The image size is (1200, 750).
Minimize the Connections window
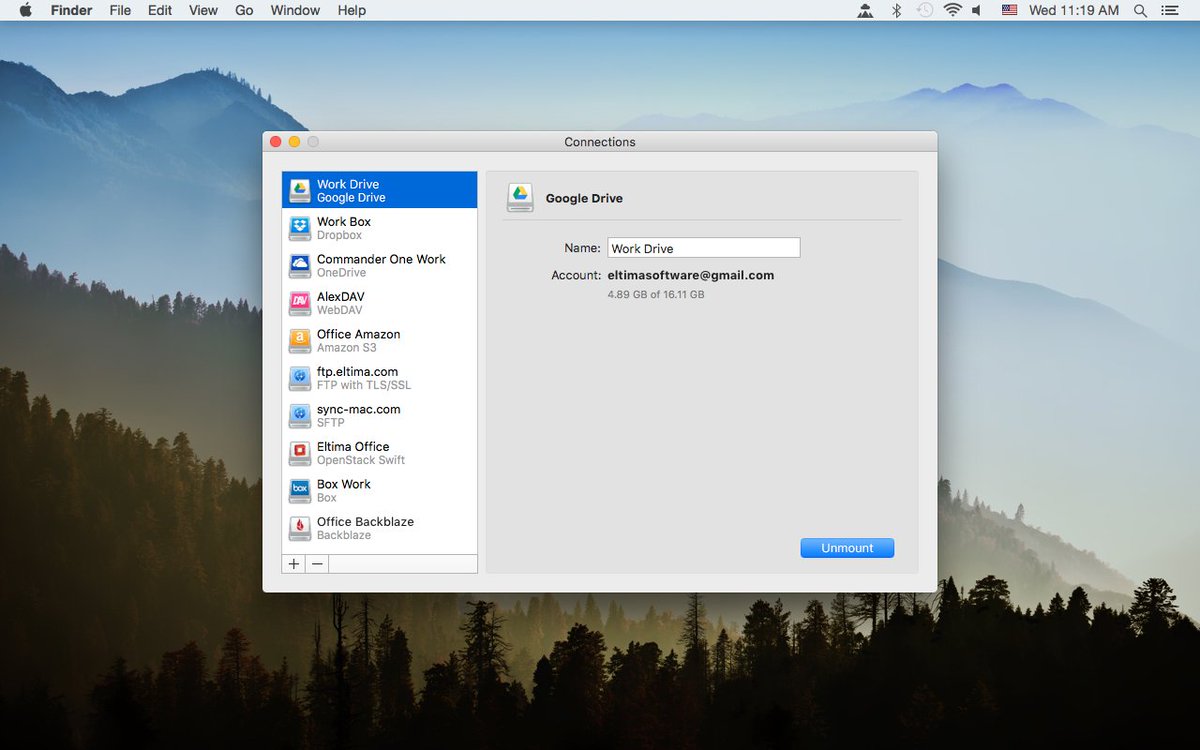click(x=294, y=142)
